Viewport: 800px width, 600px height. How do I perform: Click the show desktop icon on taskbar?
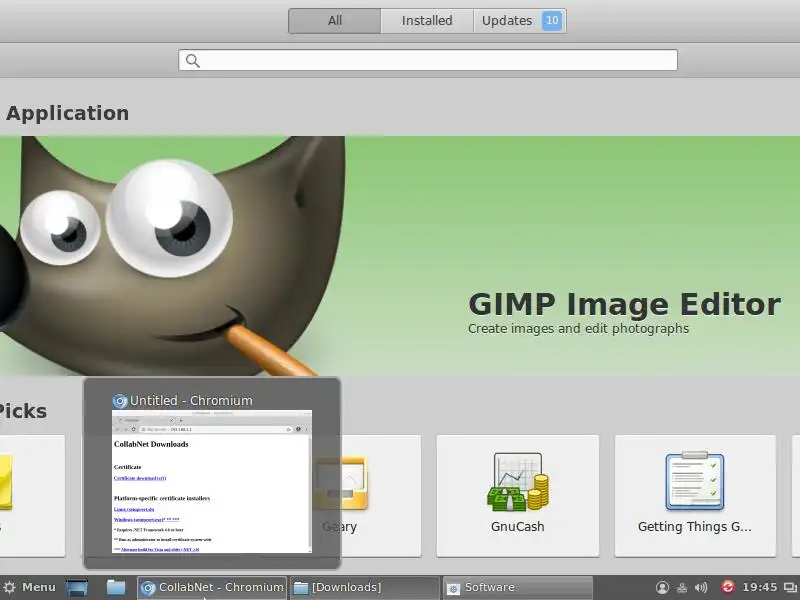(x=77, y=588)
